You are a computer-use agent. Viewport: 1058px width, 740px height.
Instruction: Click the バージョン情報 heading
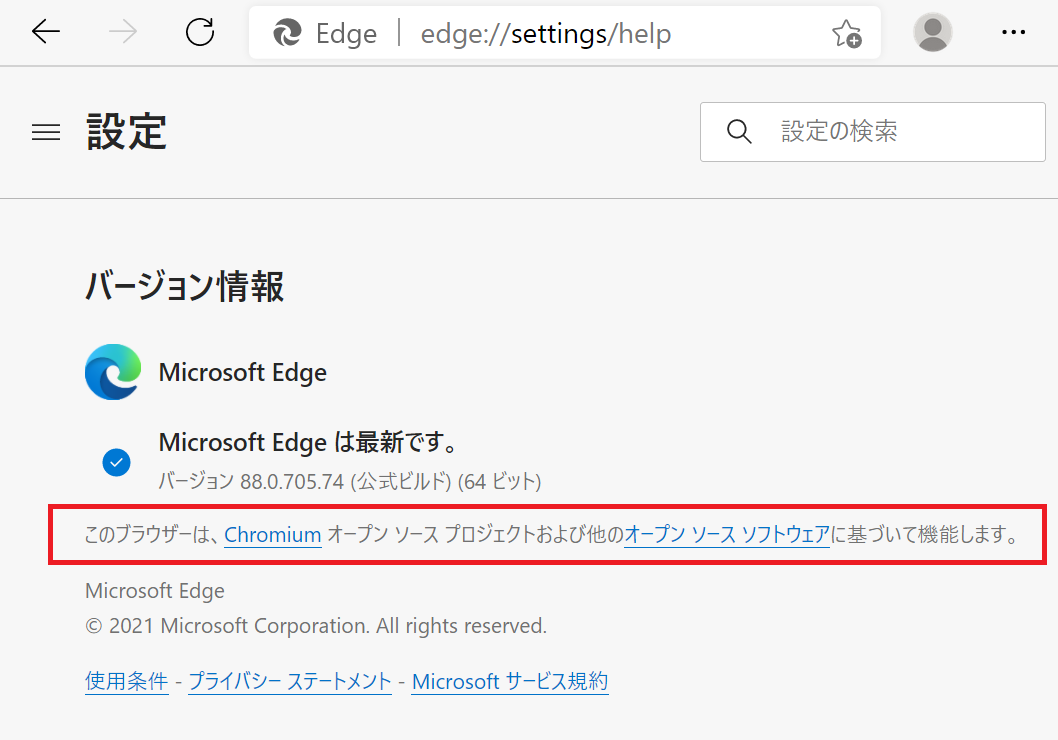184,286
